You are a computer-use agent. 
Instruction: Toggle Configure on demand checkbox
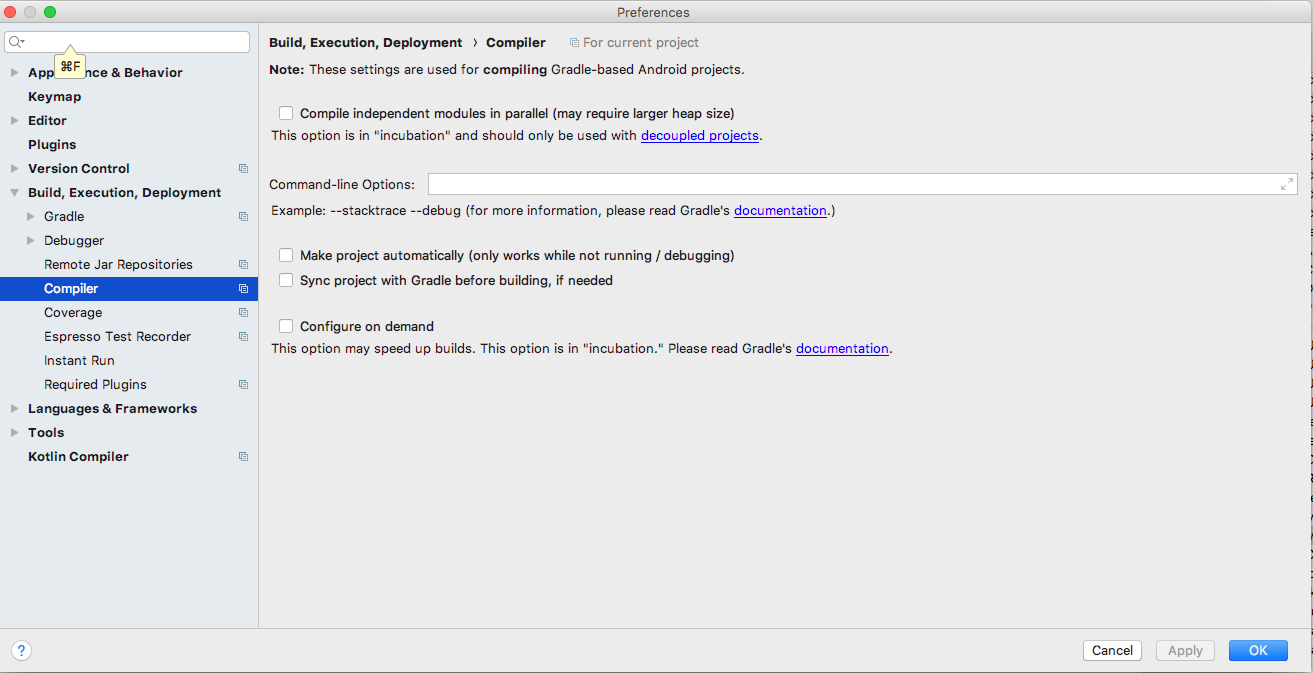(286, 326)
